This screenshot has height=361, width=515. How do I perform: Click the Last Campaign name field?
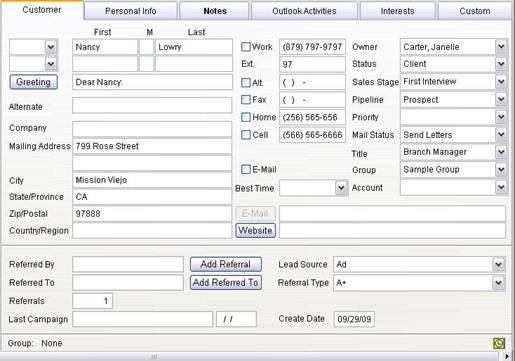point(142,319)
